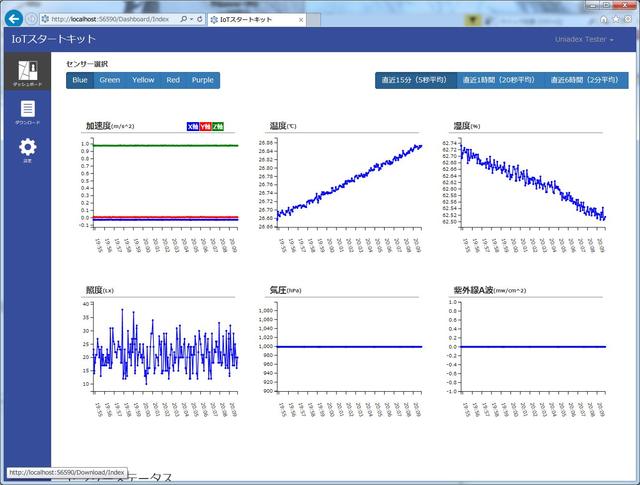Click the flat UV-A line at 0.0
This screenshot has height=485, width=640.
click(533, 347)
